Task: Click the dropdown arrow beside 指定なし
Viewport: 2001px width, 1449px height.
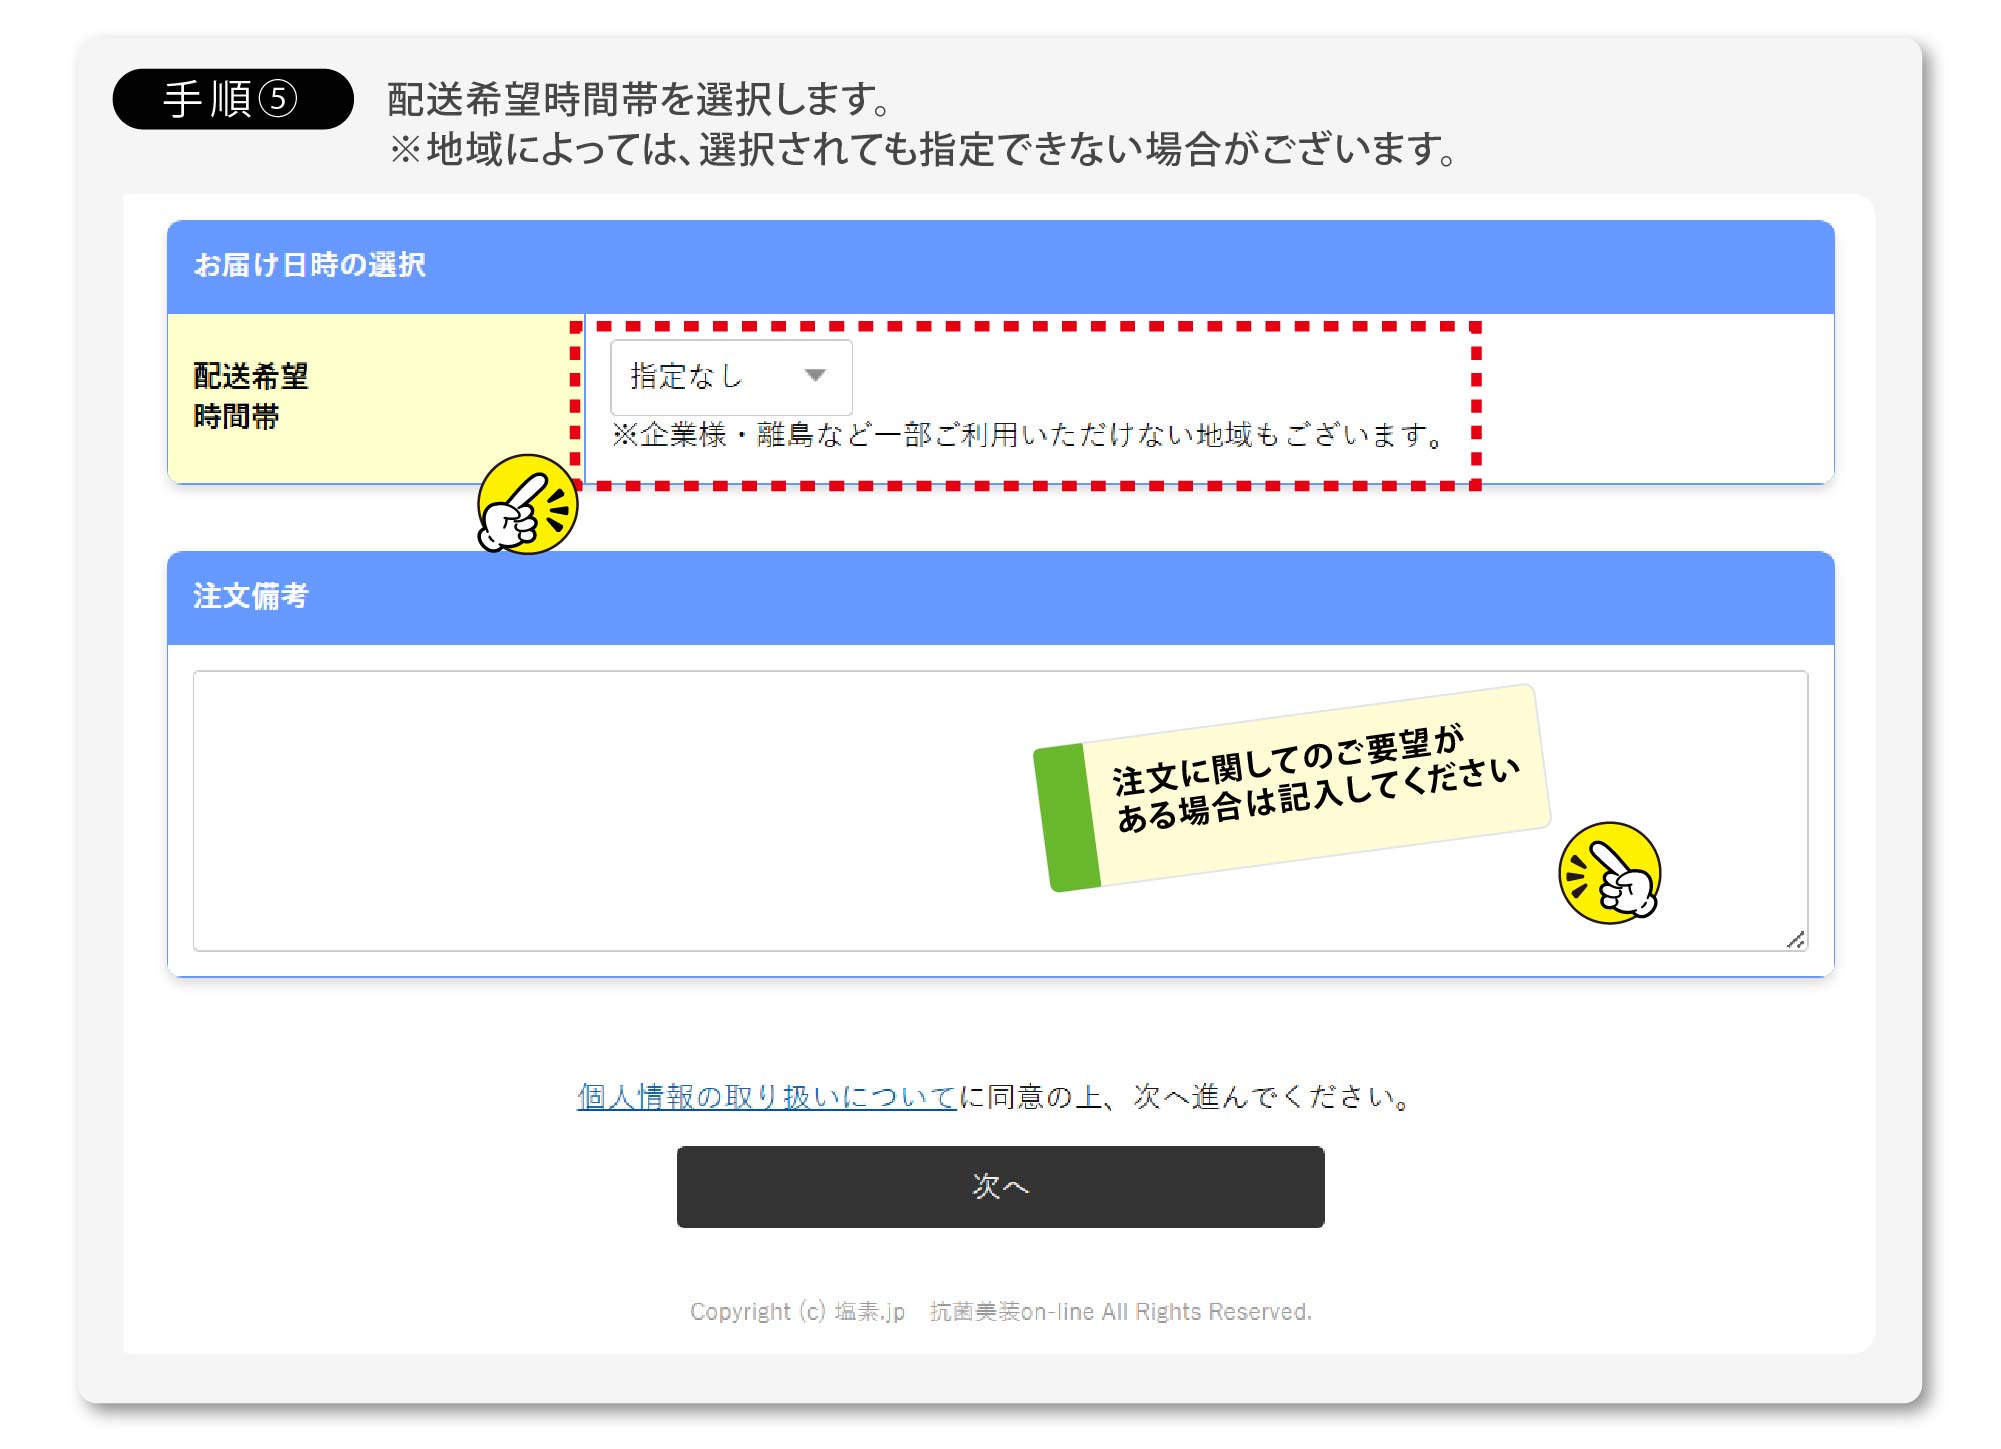Action: pos(815,376)
